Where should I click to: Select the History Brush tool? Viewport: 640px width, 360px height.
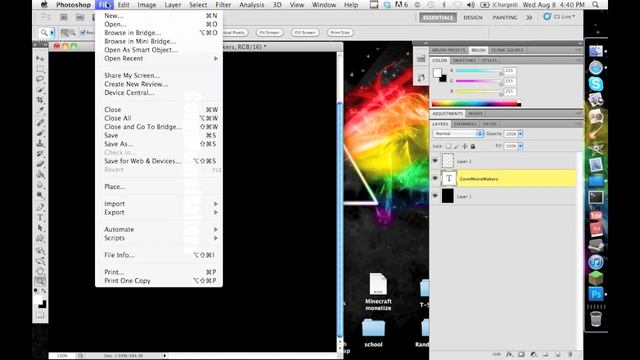[40, 153]
